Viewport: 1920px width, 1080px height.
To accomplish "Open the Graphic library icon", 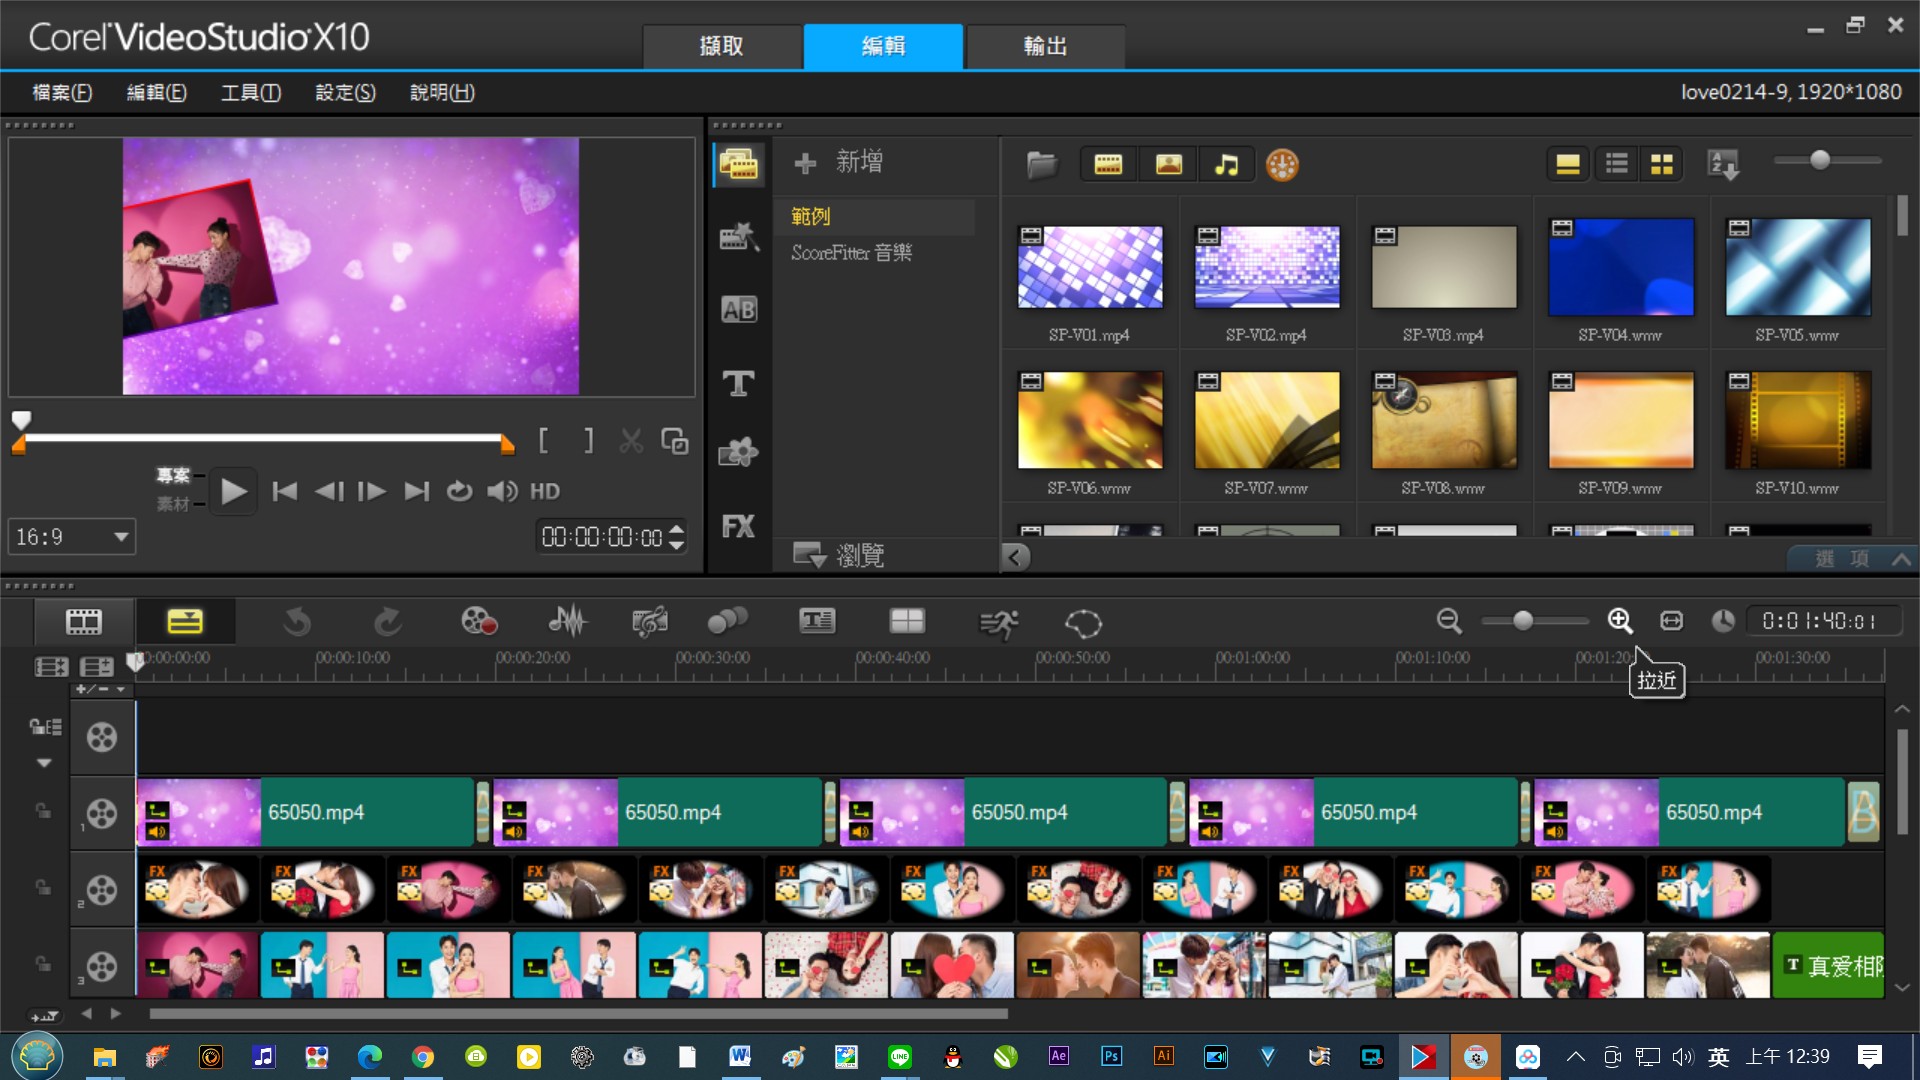I will coord(739,453).
